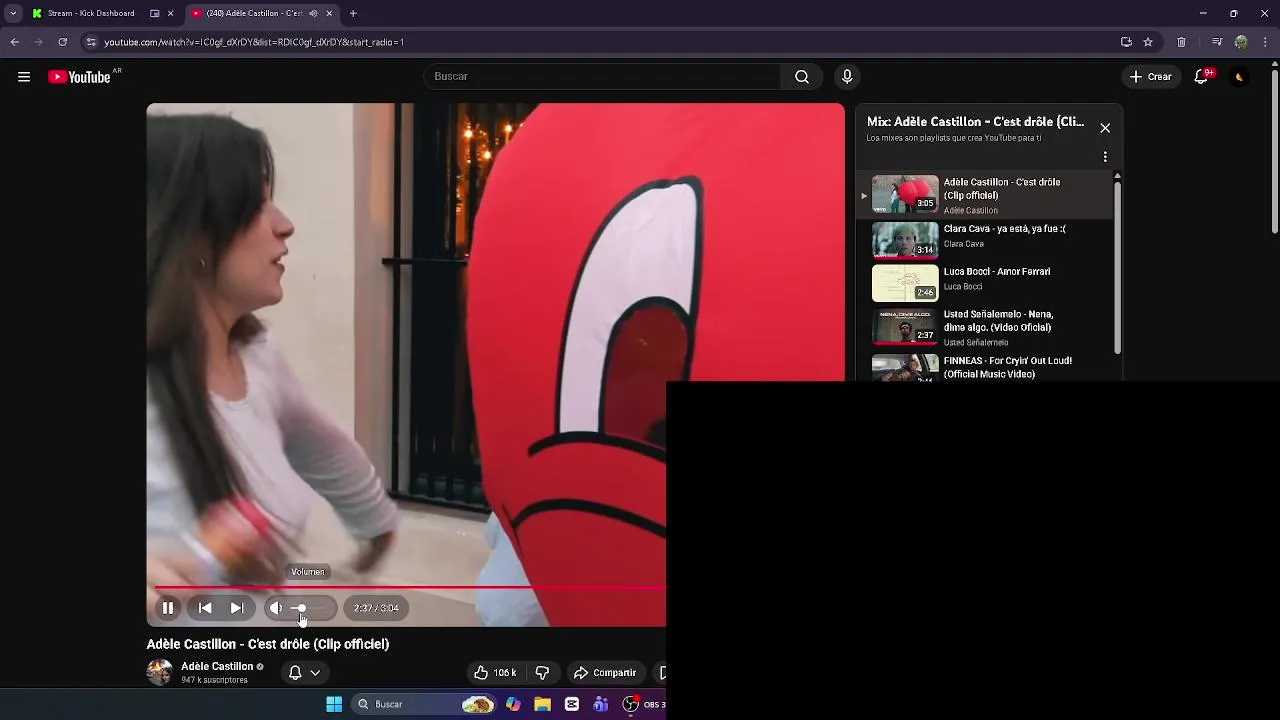Screen dimensions: 1280x720
Task: Start voice search with the microphone
Action: (x=847, y=77)
